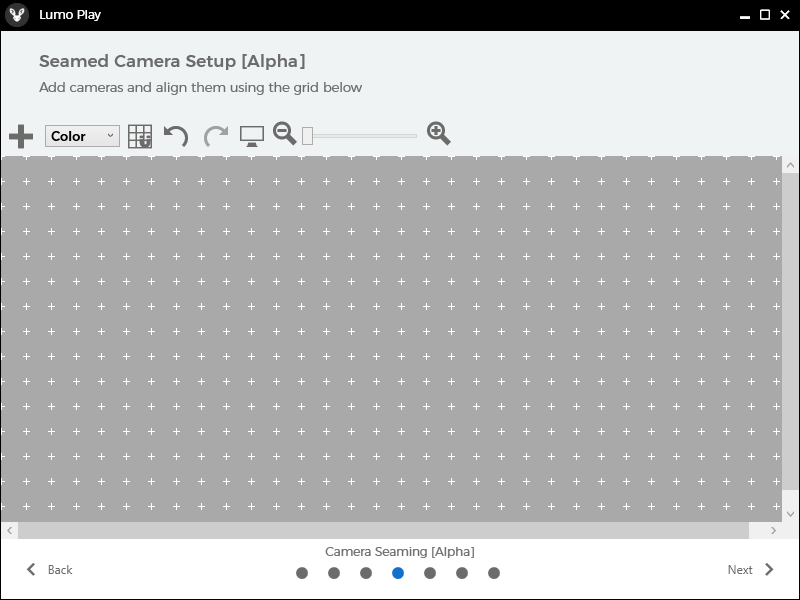This screenshot has height=600, width=800.
Task: Maximize the Lumo Play window
Action: (765, 15)
